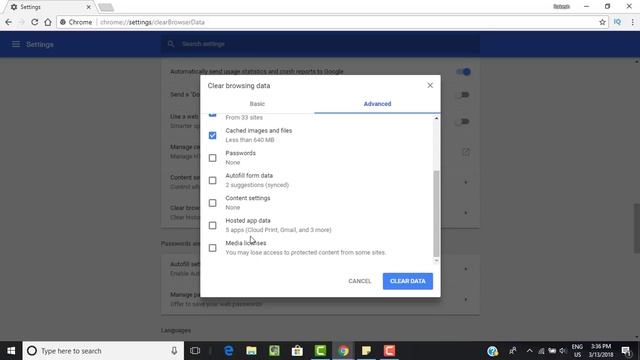Open the green app icon beside File Explorer
The width and height of the screenshot is (640, 360).
[274, 351]
